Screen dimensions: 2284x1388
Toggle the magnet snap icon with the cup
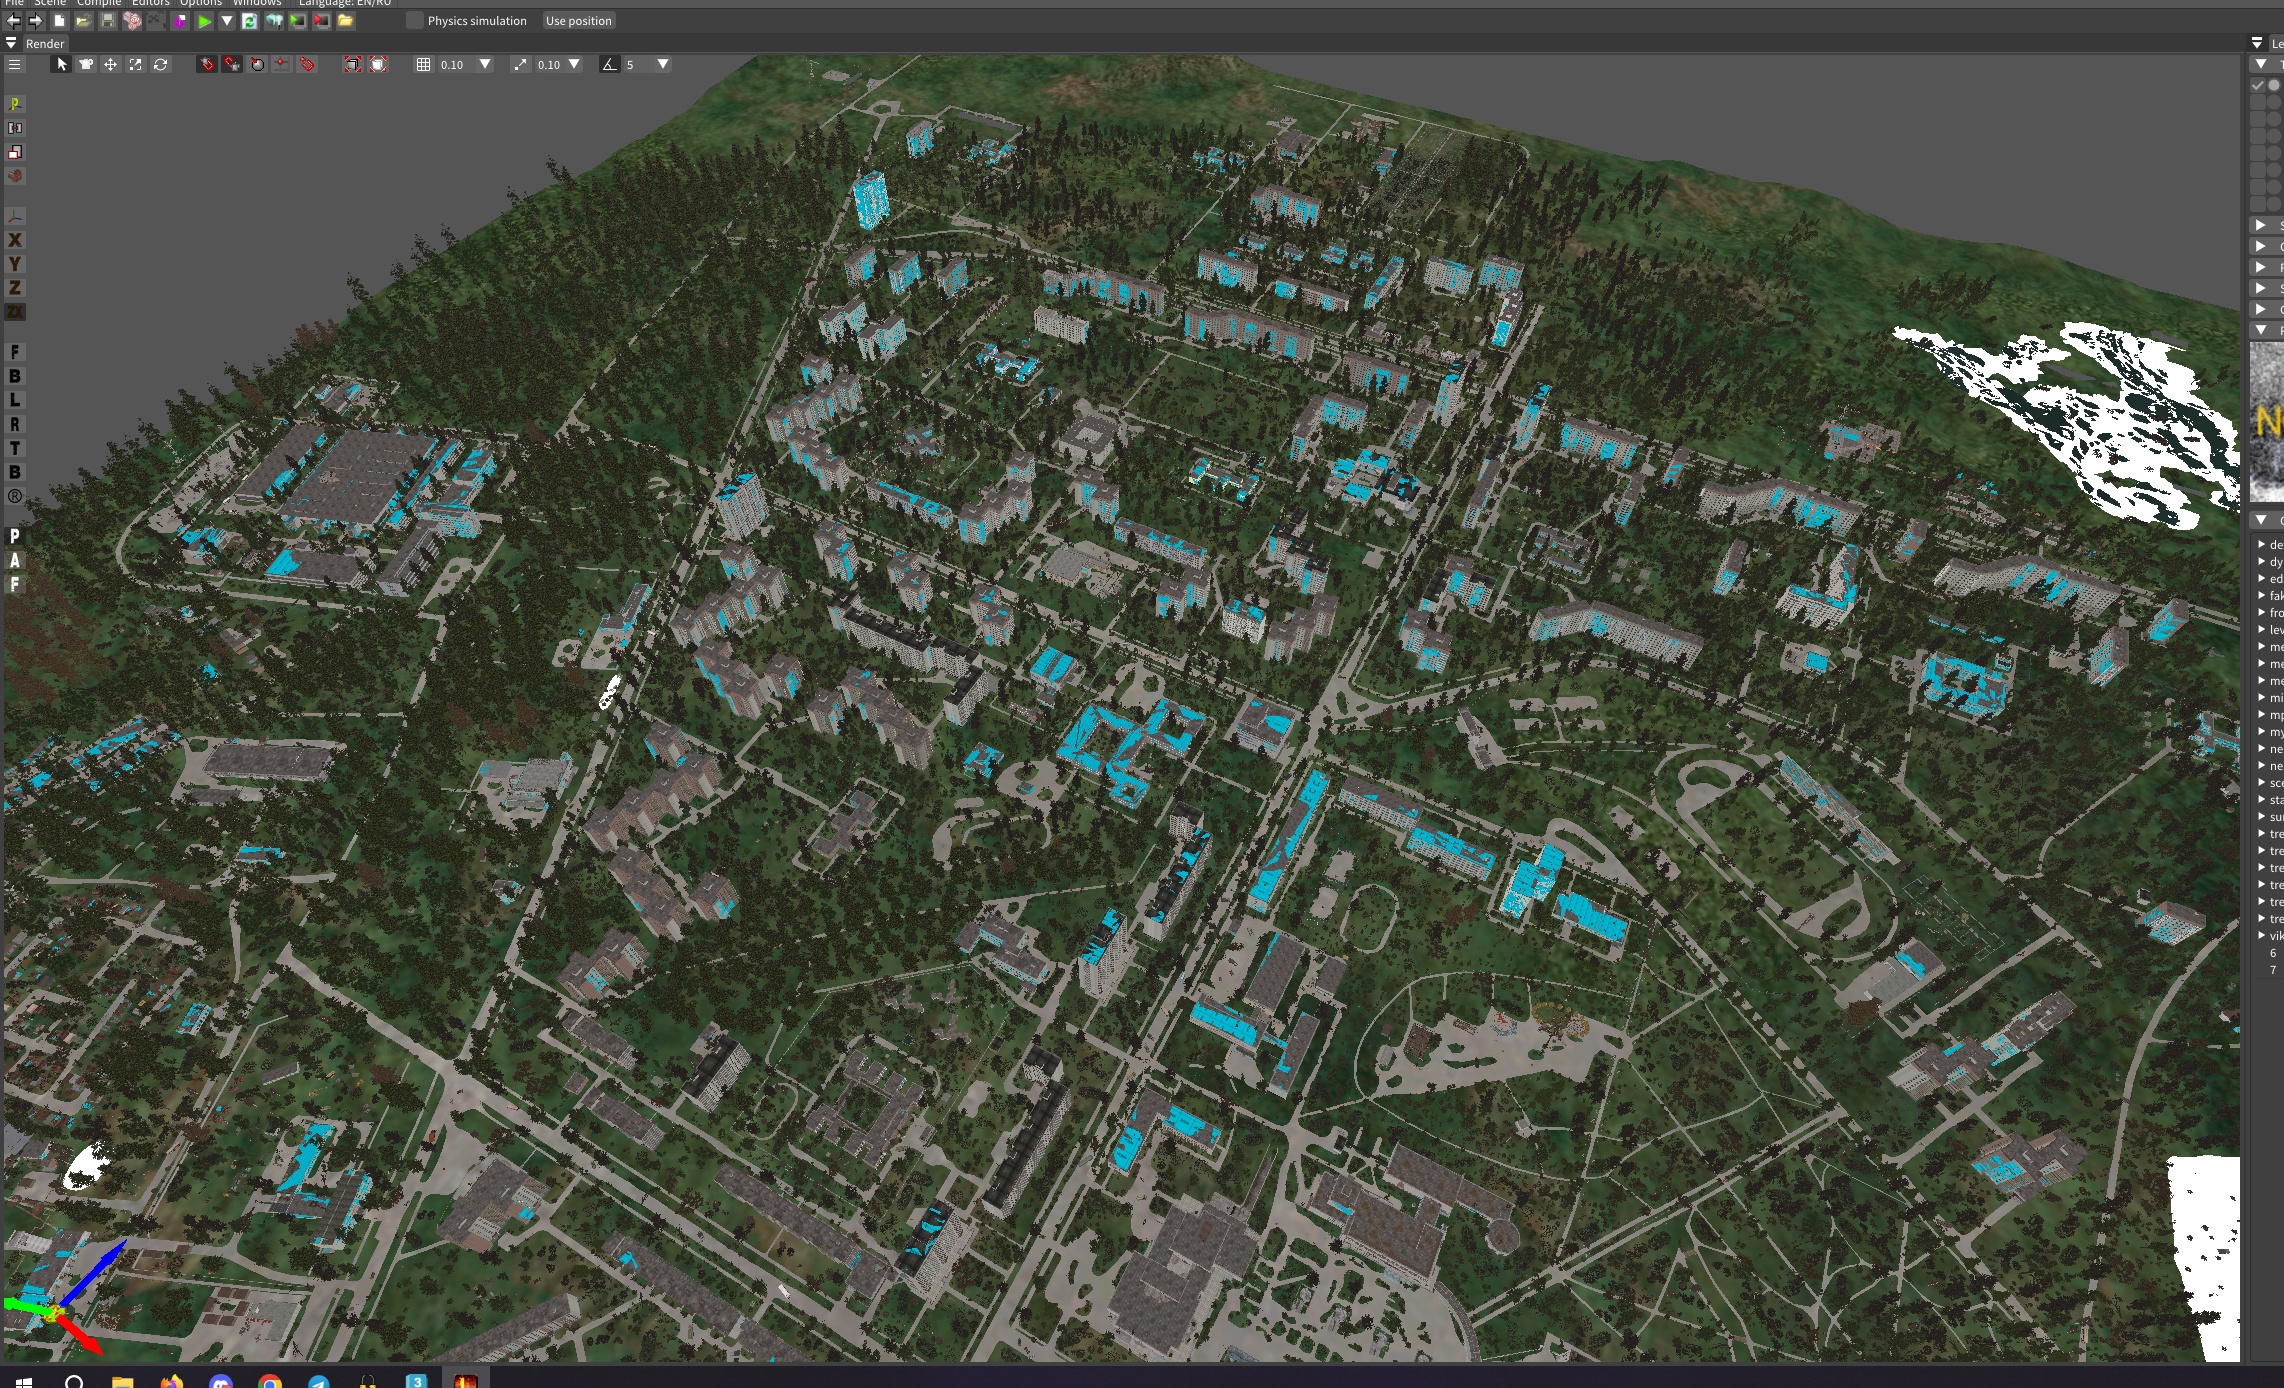pyautogui.click(x=232, y=64)
